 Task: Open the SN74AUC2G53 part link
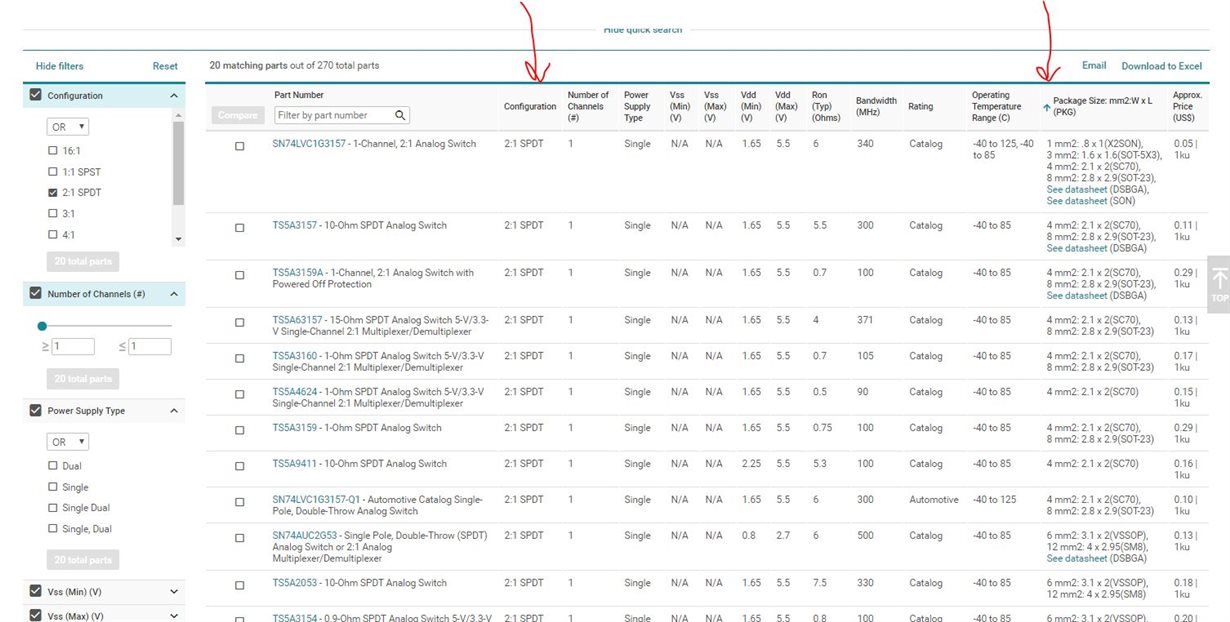(x=306, y=536)
